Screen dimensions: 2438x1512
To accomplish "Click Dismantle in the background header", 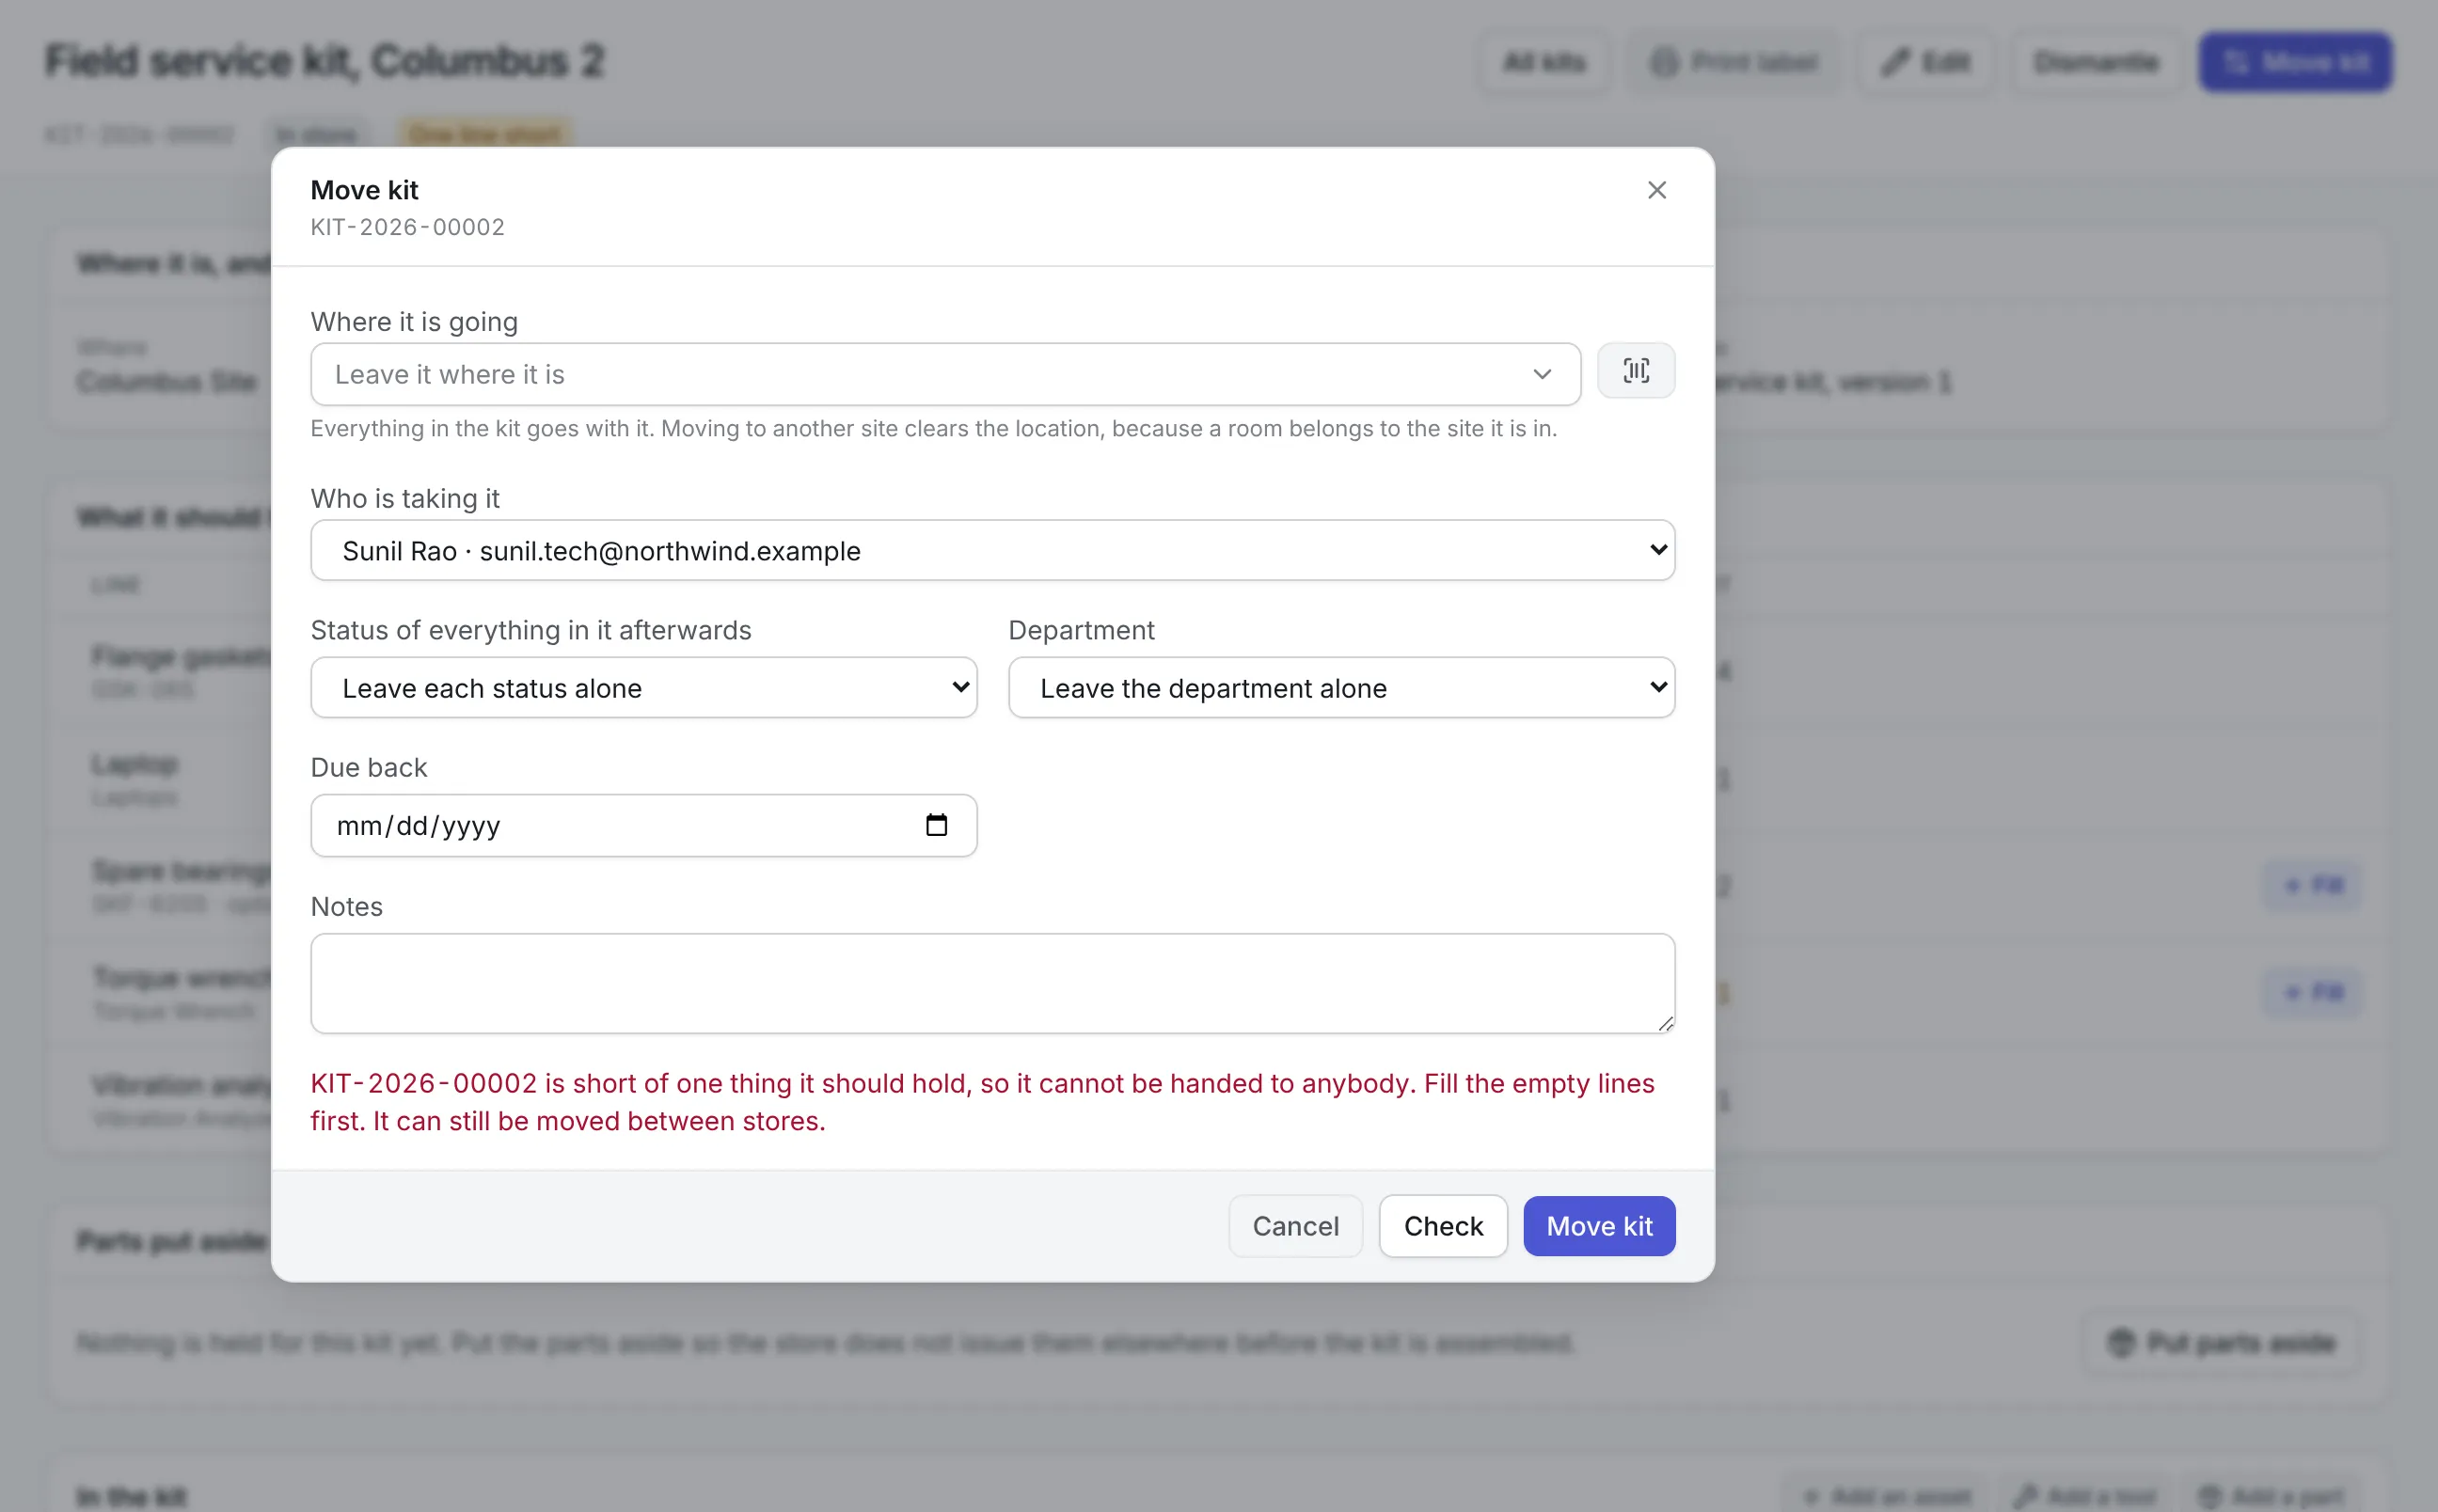I will pos(2095,62).
